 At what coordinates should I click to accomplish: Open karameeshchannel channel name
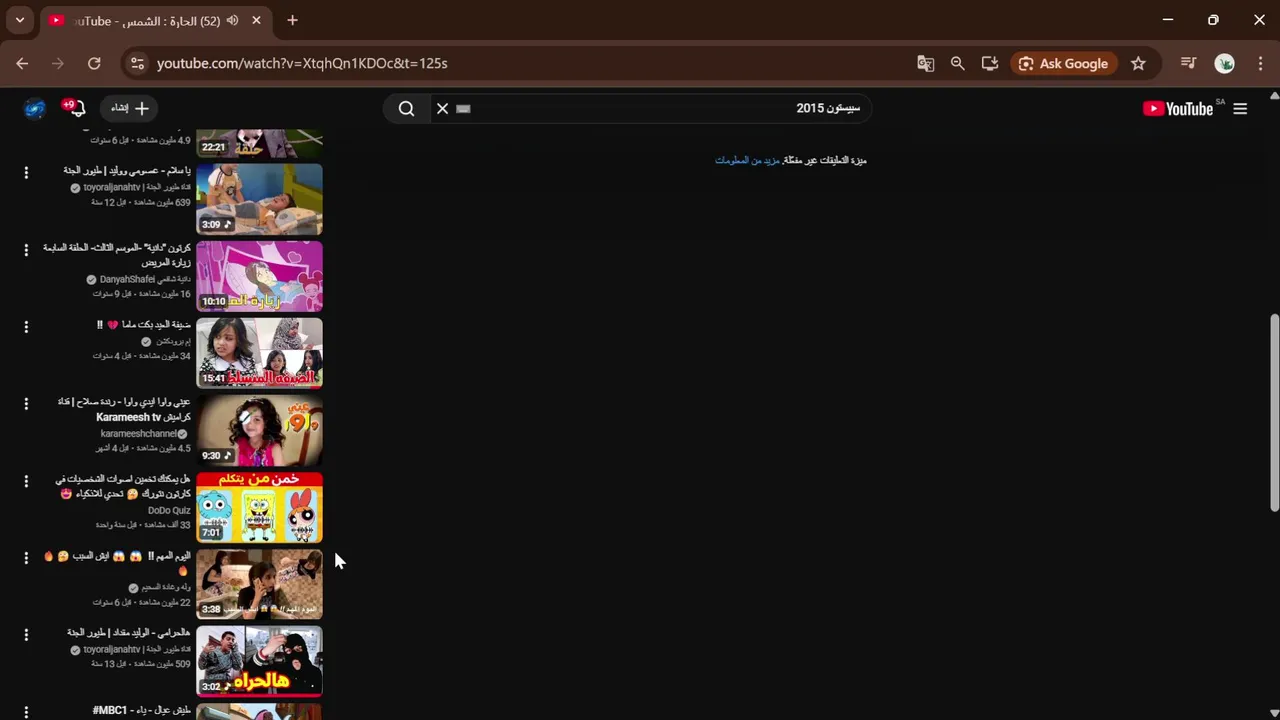click(139, 434)
